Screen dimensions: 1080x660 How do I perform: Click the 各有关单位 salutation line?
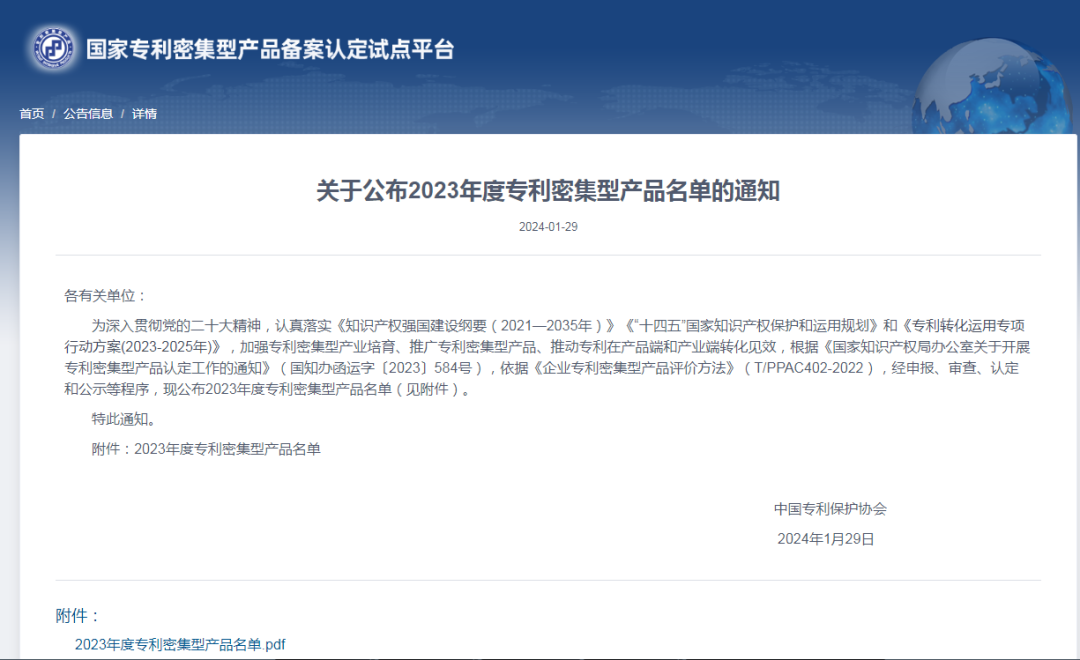coord(105,295)
